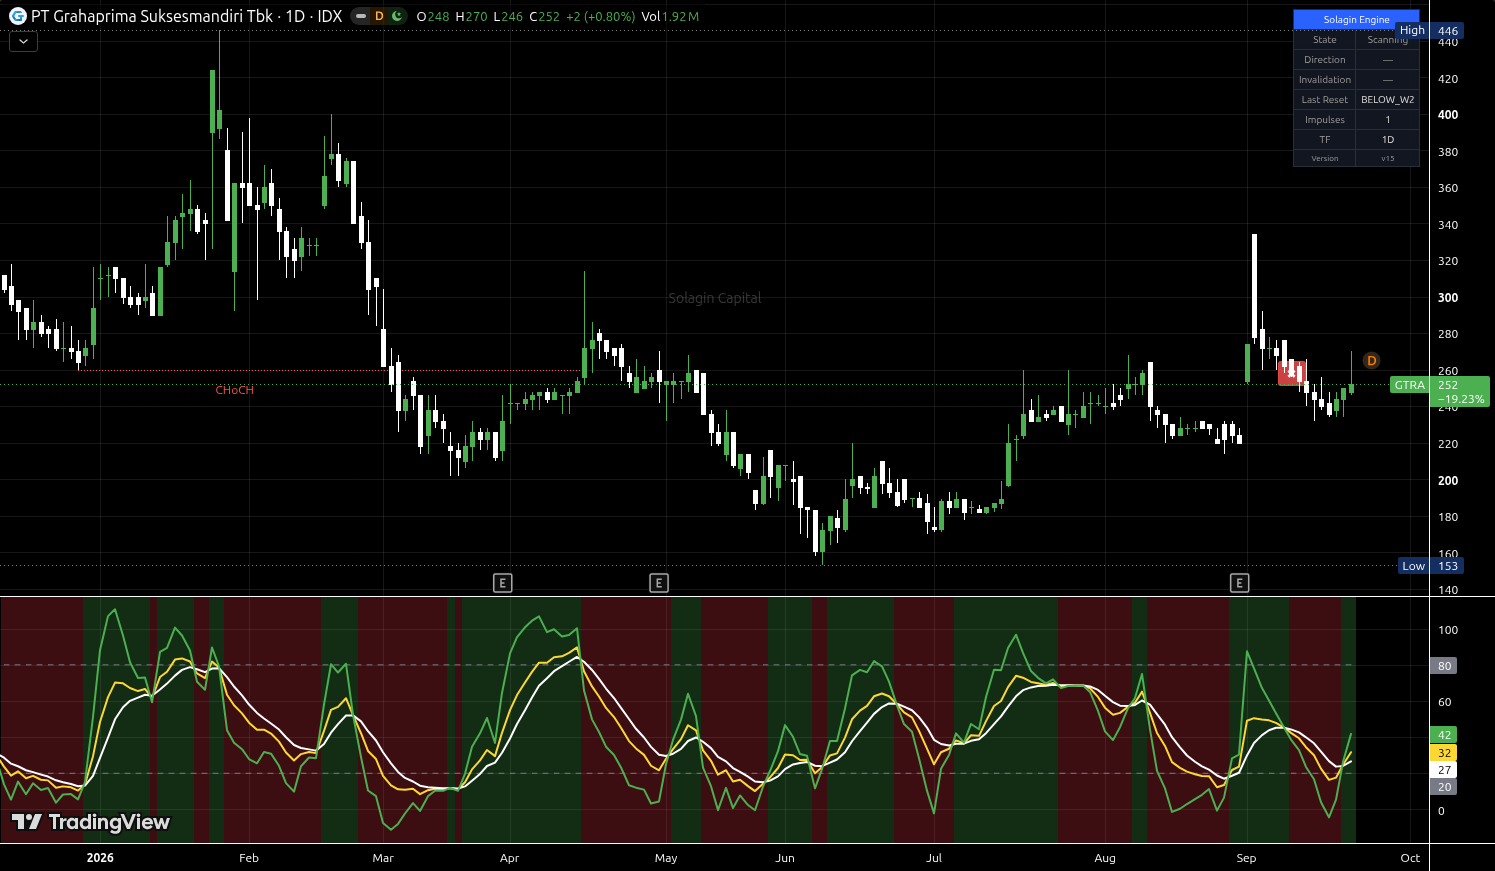This screenshot has width=1495, height=871.
Task: Click the +2 (+0.80%) change value
Action: pos(600,17)
